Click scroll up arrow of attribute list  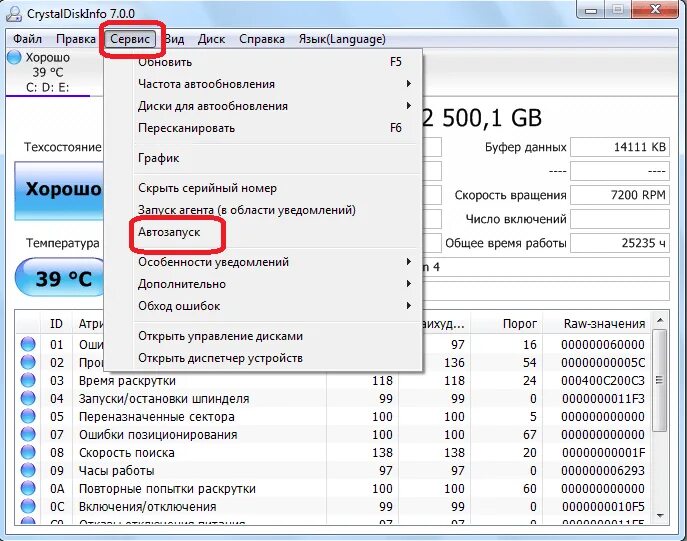(x=660, y=321)
